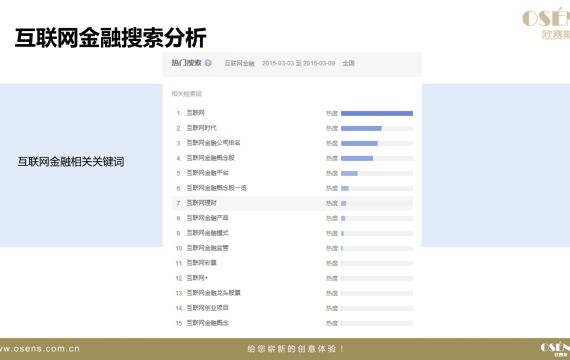Click keyword 互联网彩票
Screen dimensions: 570x360
tap(201, 263)
